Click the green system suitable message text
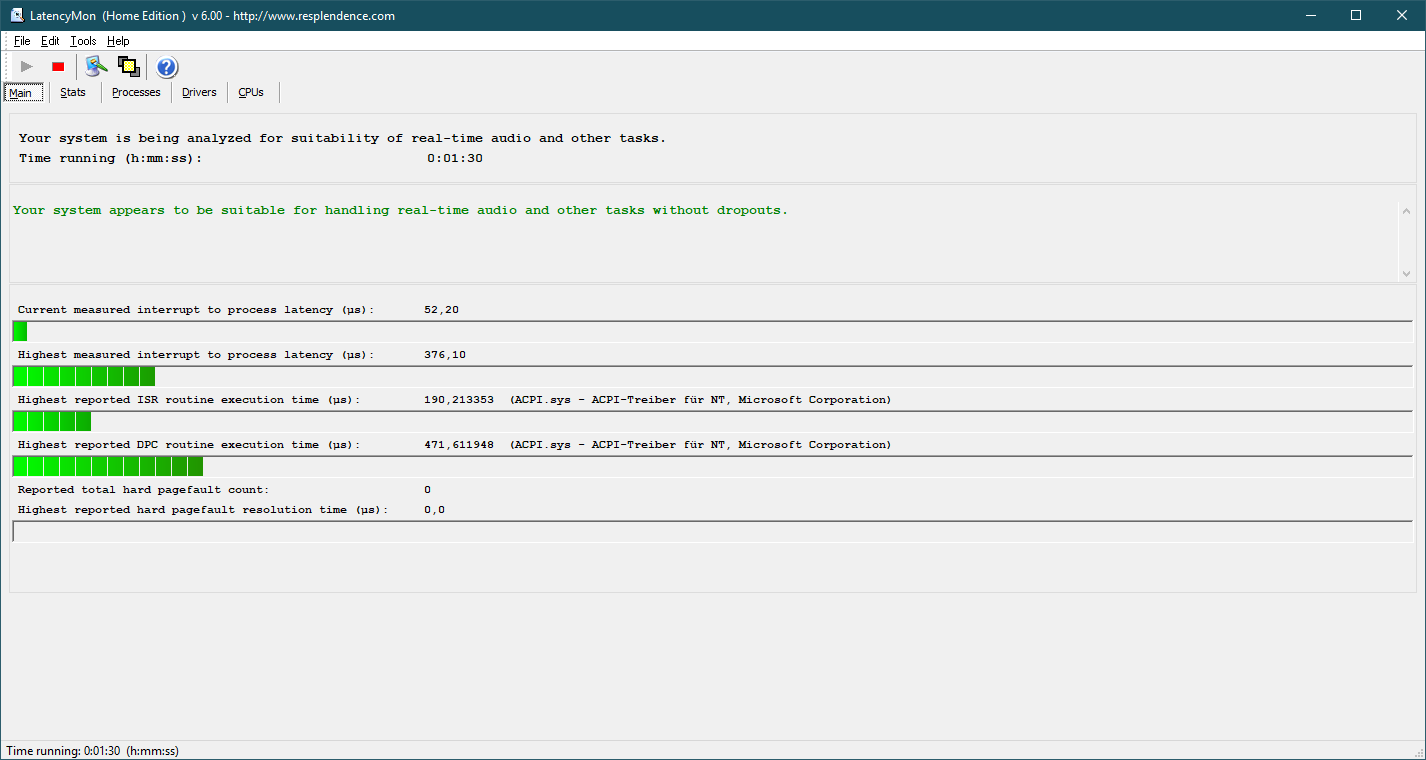Viewport: 1426px width, 760px height. 400,211
